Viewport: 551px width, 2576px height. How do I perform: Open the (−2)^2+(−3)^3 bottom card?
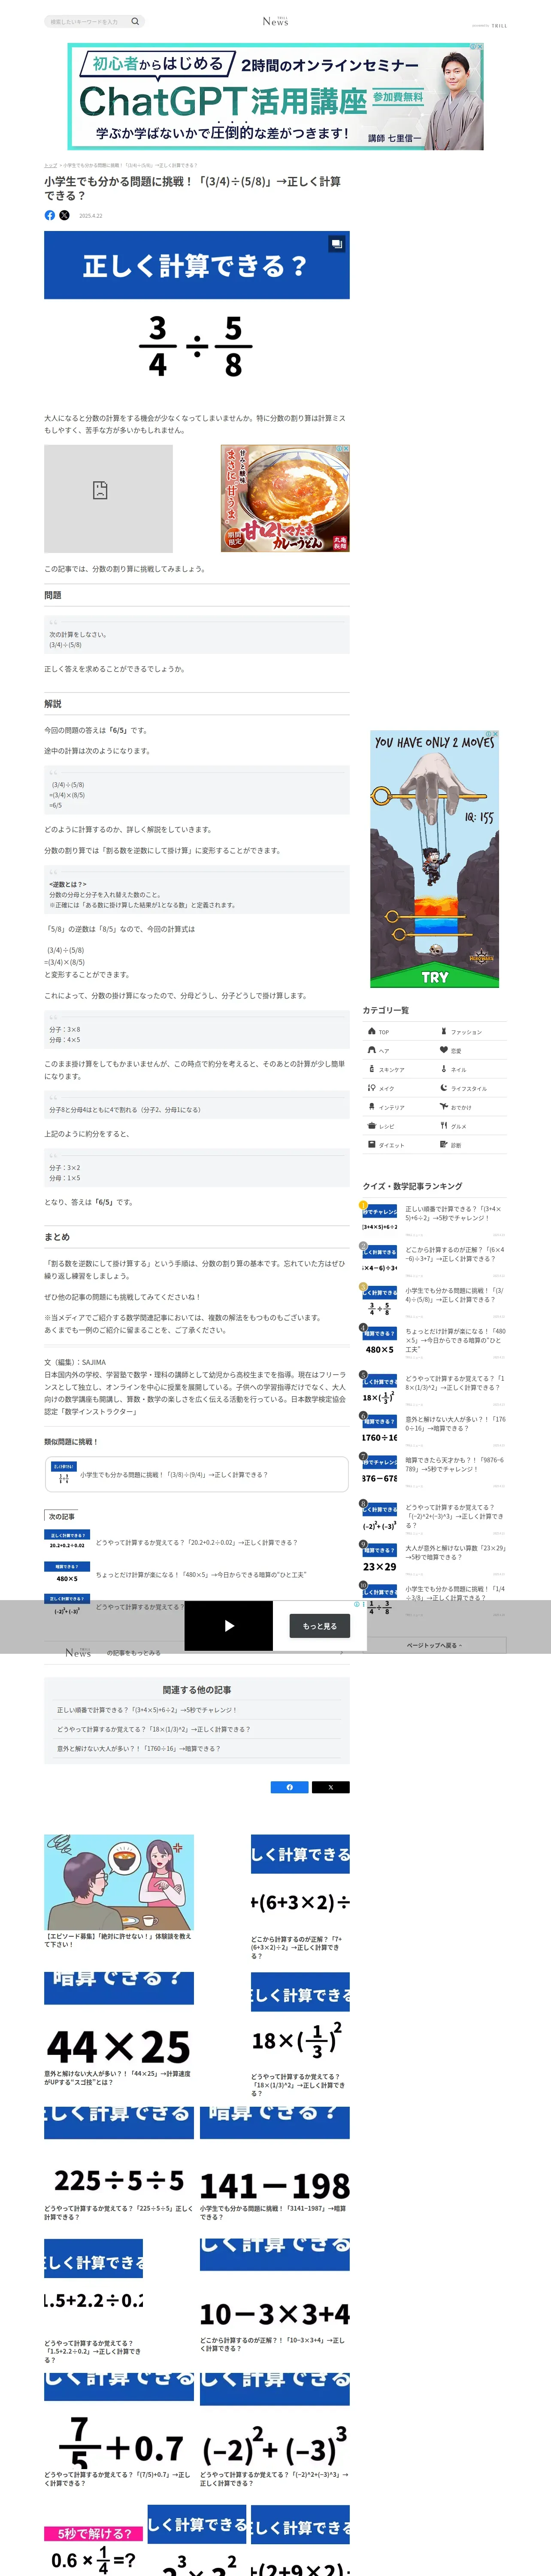(x=275, y=2429)
